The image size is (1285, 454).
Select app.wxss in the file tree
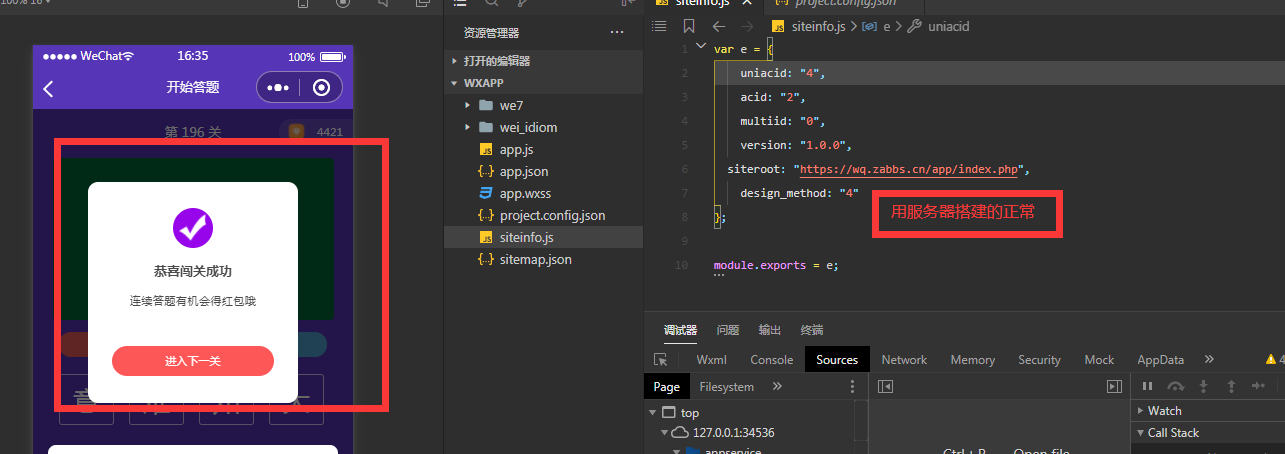point(526,193)
